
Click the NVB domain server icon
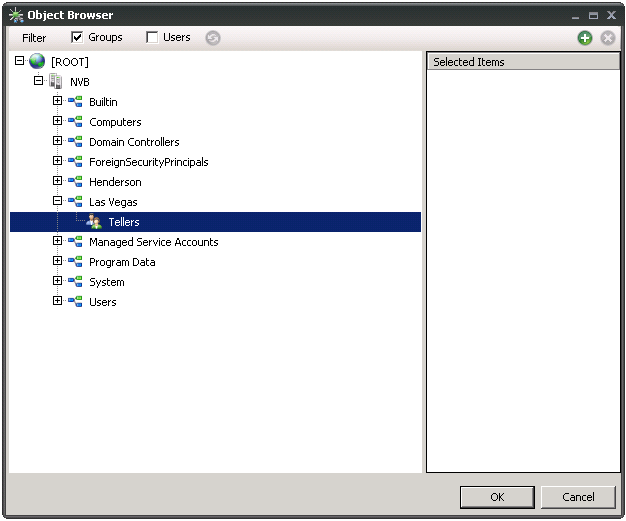(55, 81)
